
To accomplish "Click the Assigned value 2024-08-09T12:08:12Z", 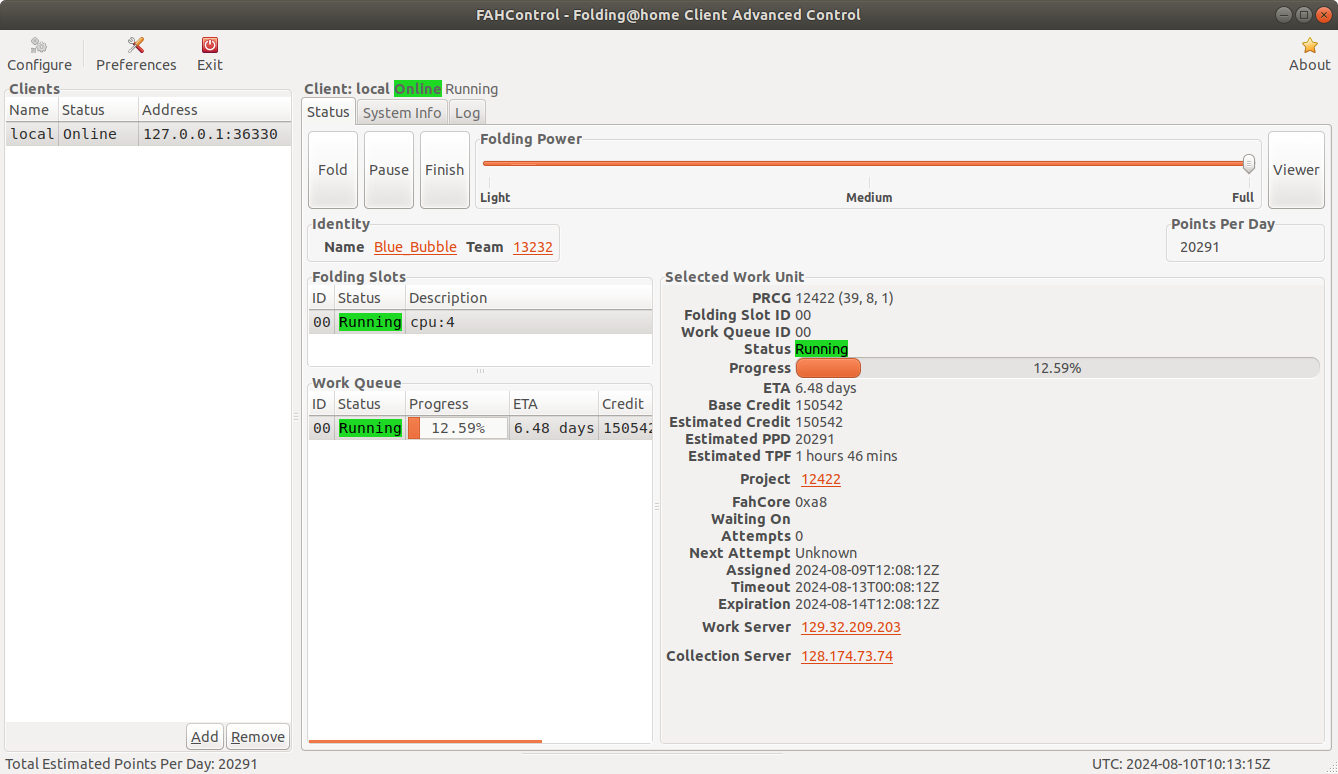I will point(867,570).
